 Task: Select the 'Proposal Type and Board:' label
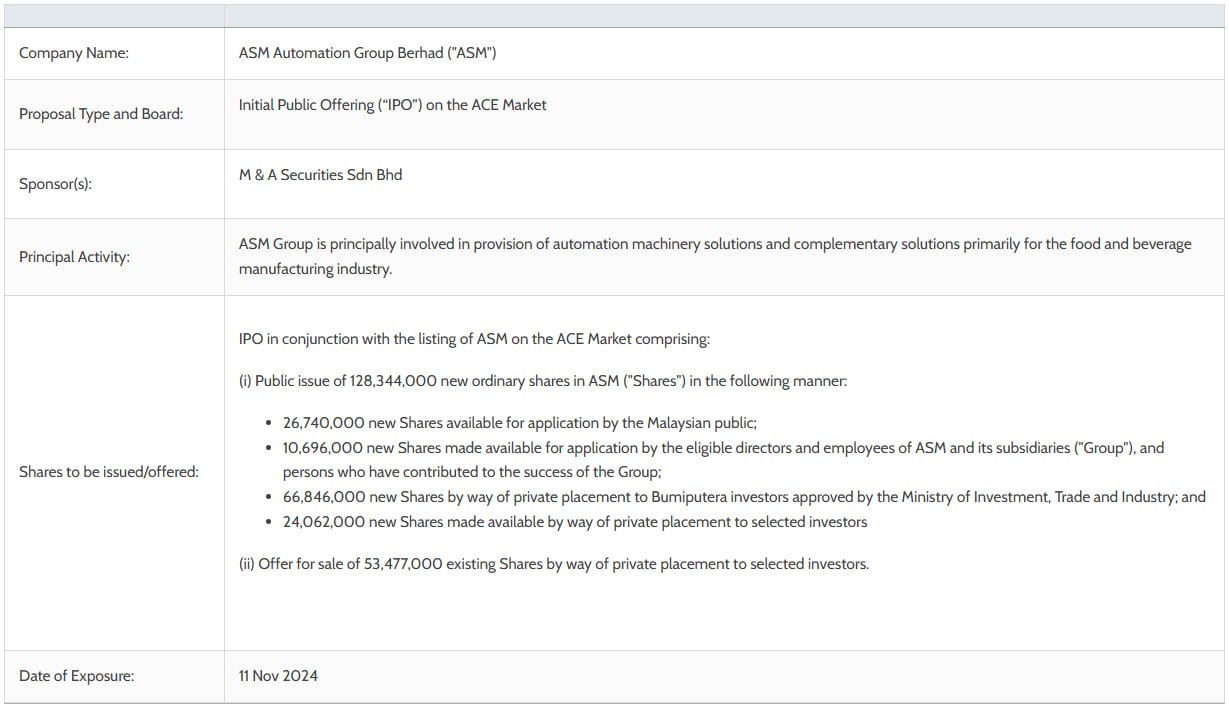(x=101, y=114)
